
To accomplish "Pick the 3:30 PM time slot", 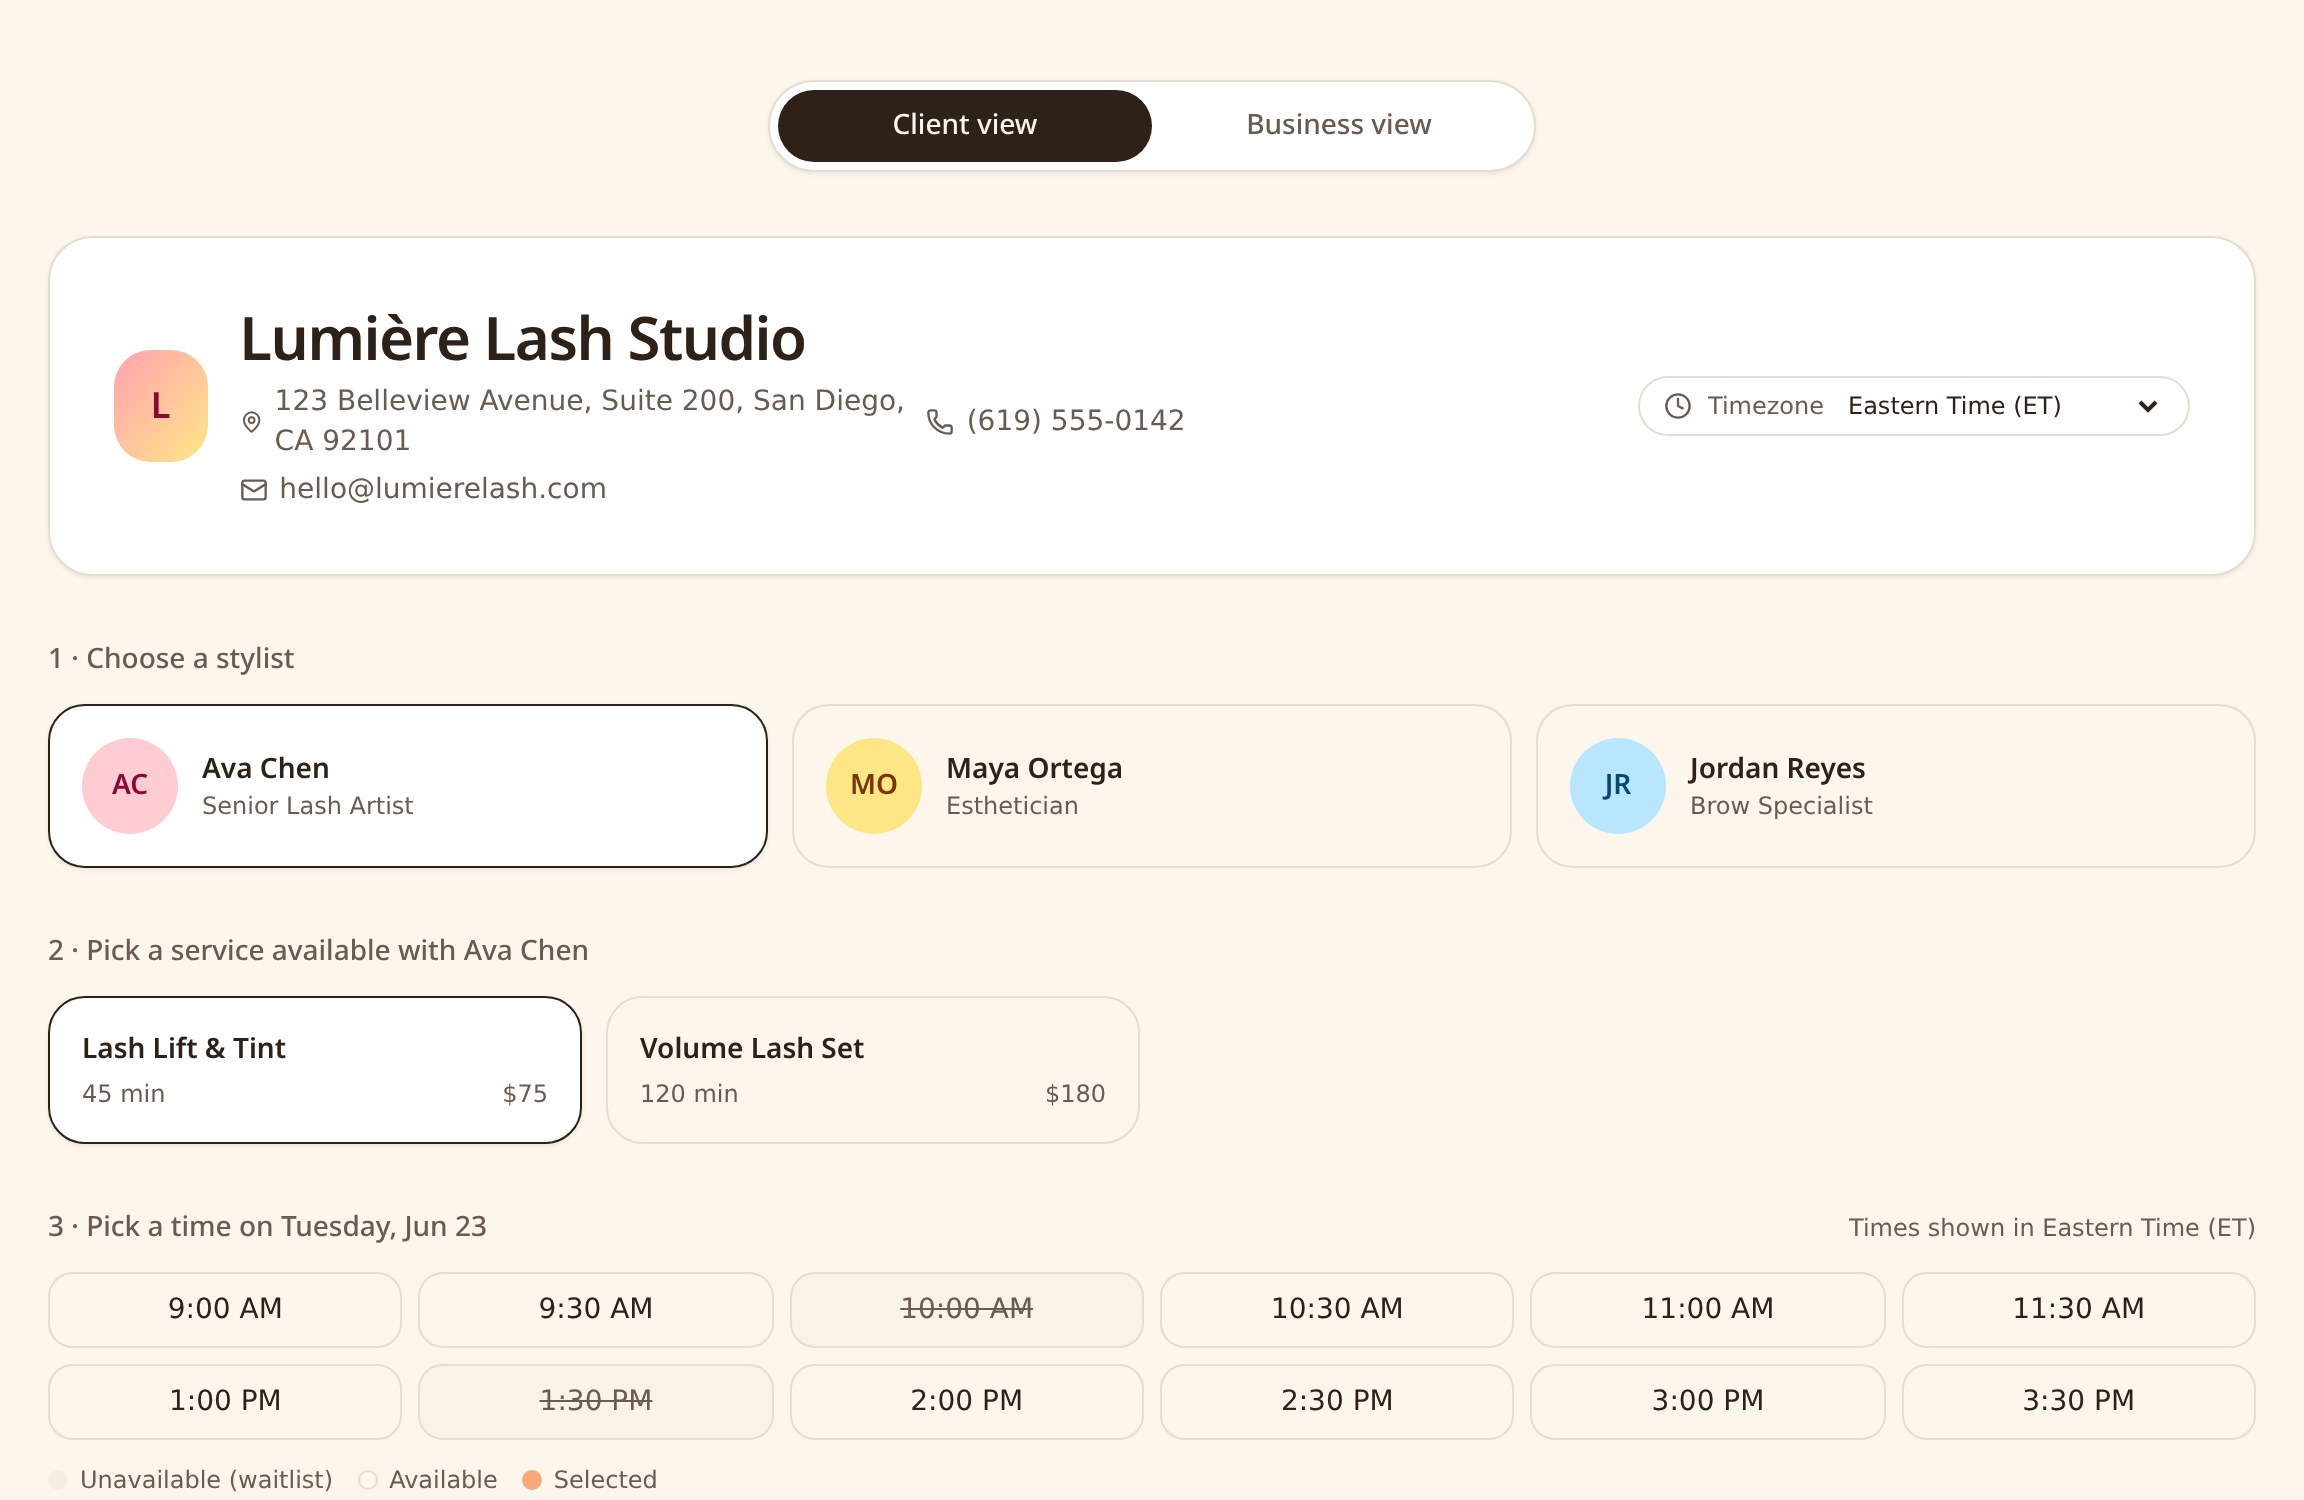I will click(2079, 1402).
